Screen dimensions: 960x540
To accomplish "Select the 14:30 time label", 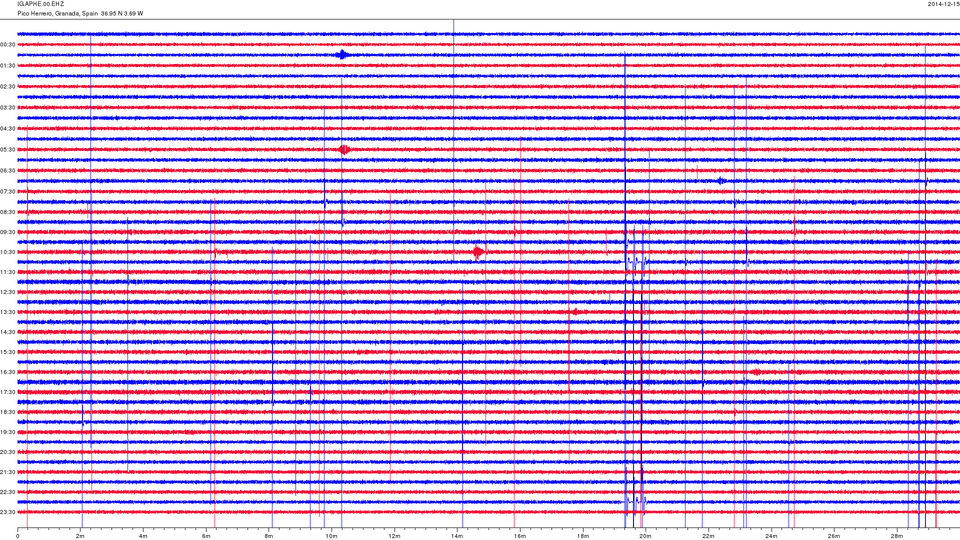I will click(x=8, y=332).
